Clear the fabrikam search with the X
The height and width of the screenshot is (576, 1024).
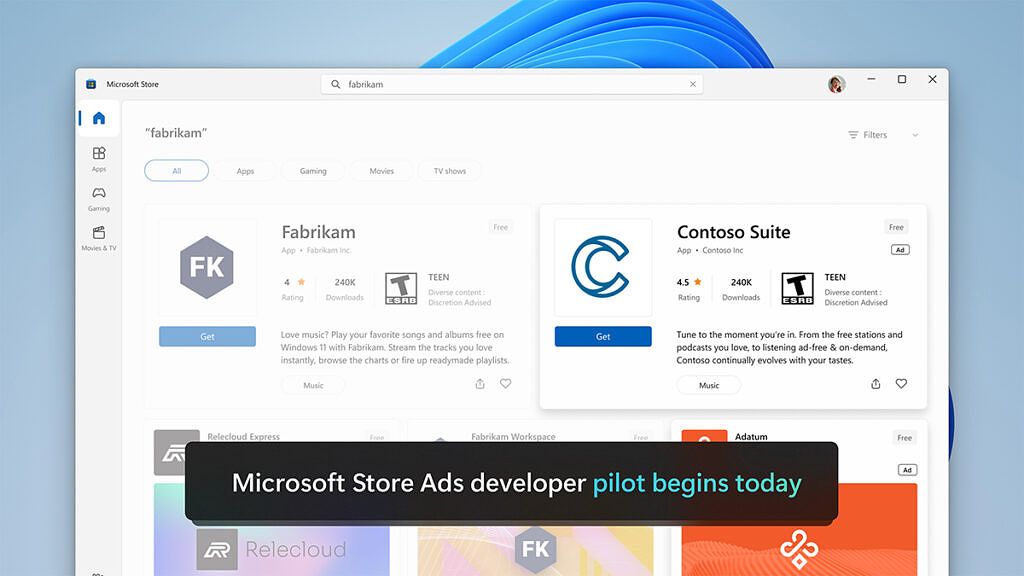click(693, 84)
